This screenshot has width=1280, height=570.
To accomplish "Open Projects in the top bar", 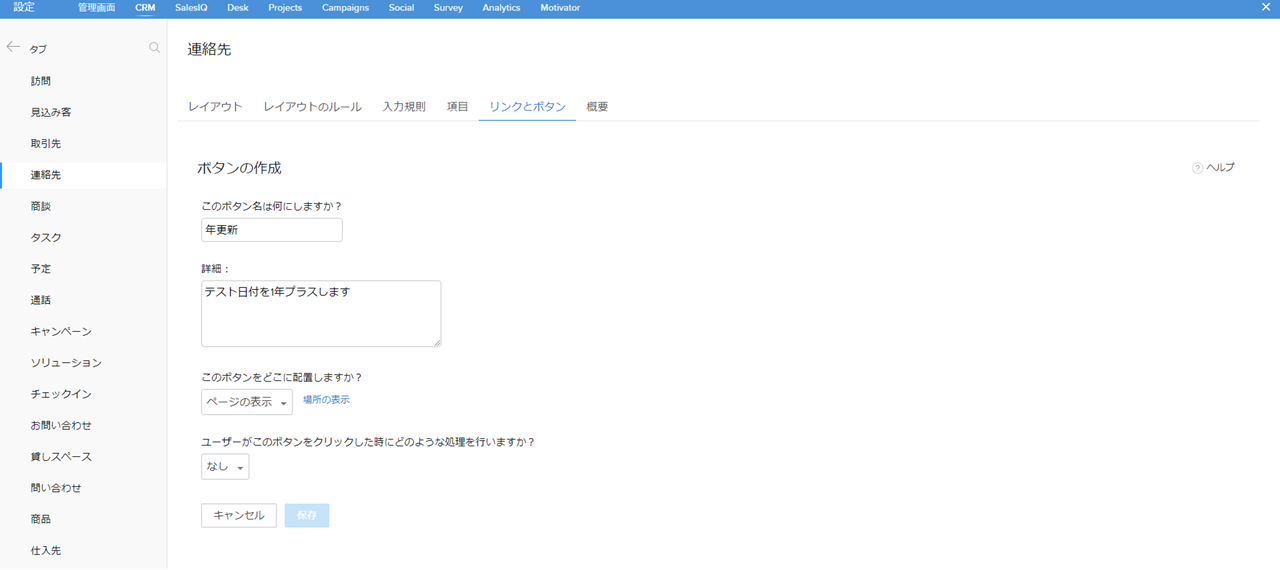I will coord(285,7).
